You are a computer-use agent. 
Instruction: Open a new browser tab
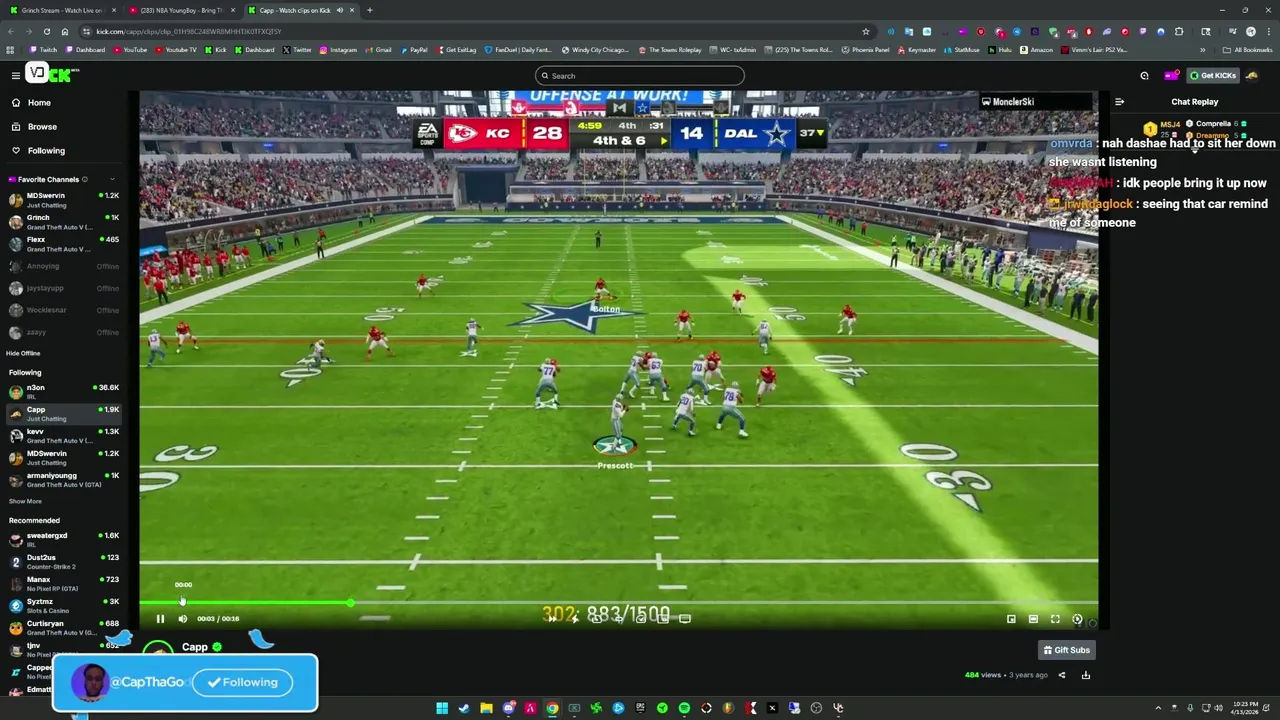tap(370, 10)
